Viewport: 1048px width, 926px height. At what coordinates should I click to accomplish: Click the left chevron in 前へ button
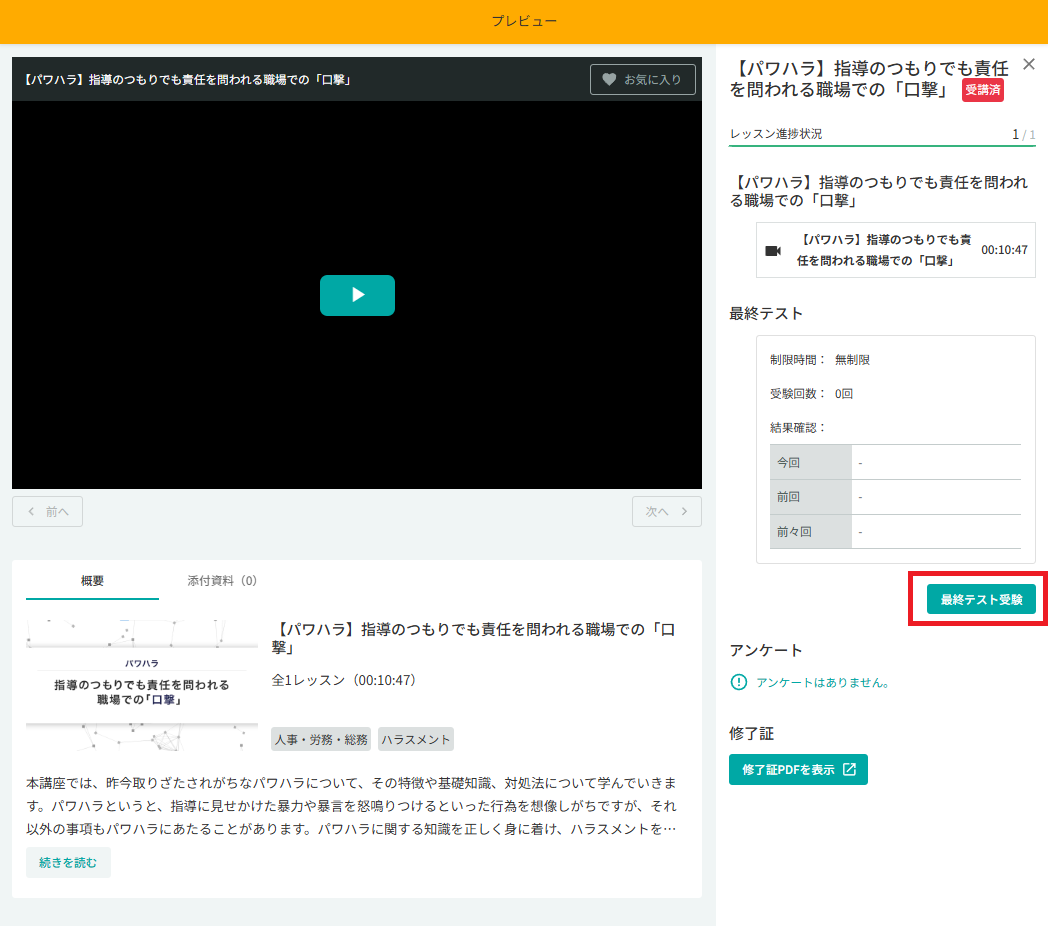[31, 511]
